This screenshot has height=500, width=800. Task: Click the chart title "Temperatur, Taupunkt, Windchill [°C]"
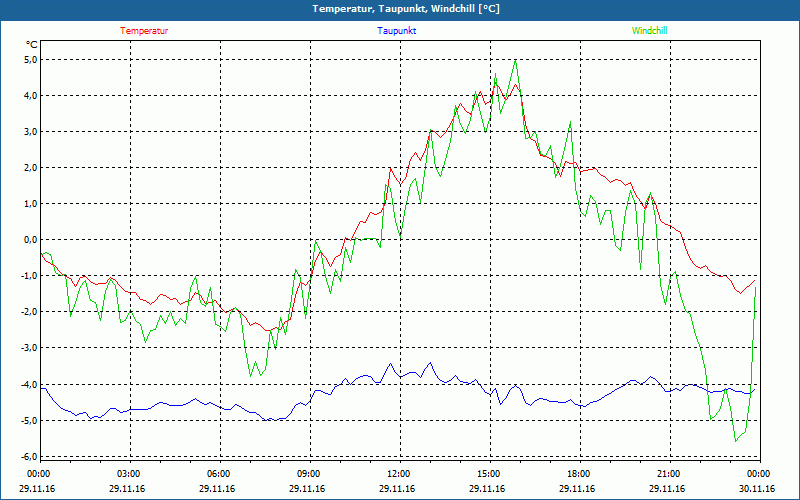coord(406,9)
